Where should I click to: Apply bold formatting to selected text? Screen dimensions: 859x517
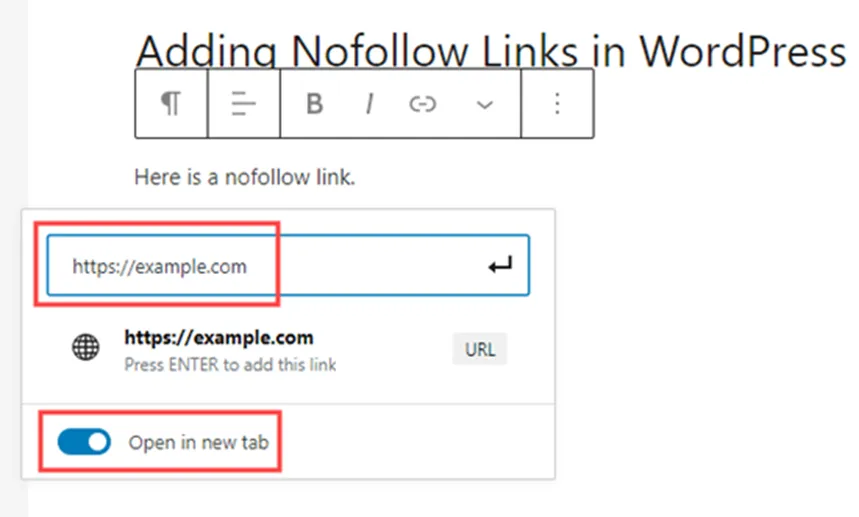[314, 104]
